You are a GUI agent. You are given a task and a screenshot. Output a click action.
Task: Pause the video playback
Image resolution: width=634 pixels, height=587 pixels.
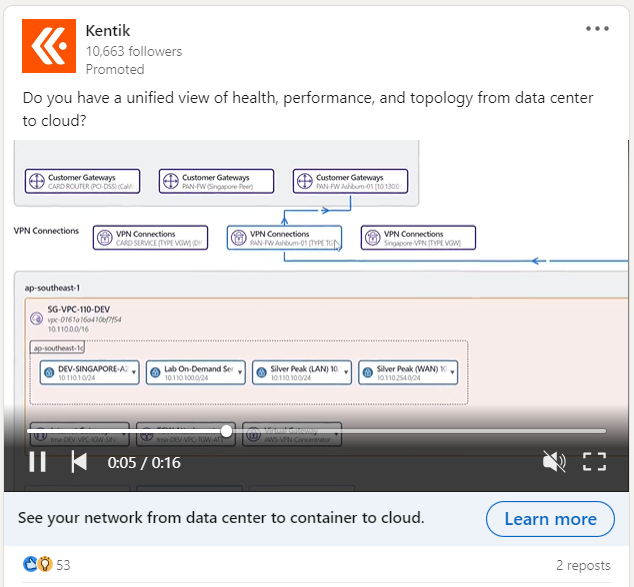tap(38, 462)
